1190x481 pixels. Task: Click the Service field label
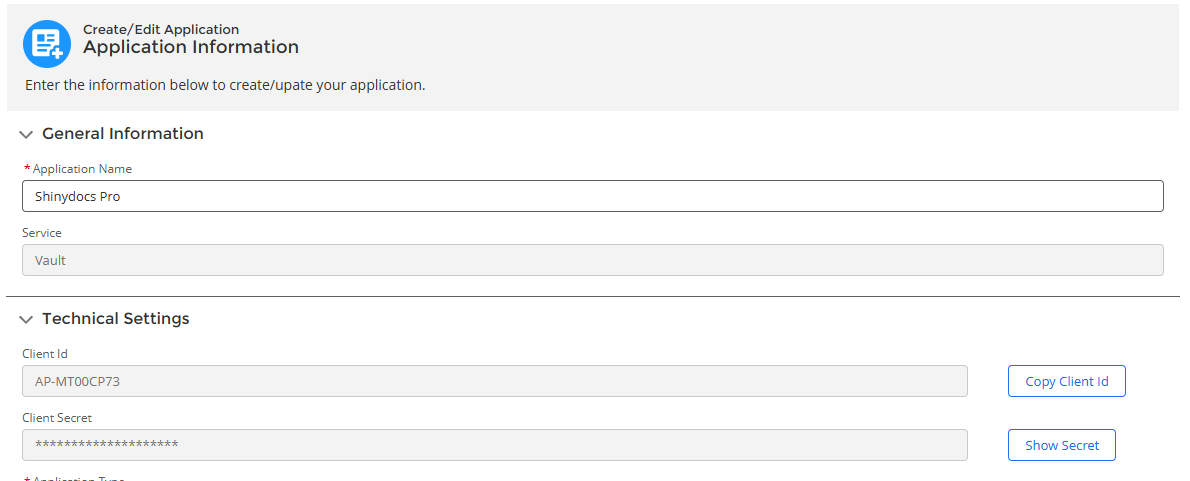point(42,233)
